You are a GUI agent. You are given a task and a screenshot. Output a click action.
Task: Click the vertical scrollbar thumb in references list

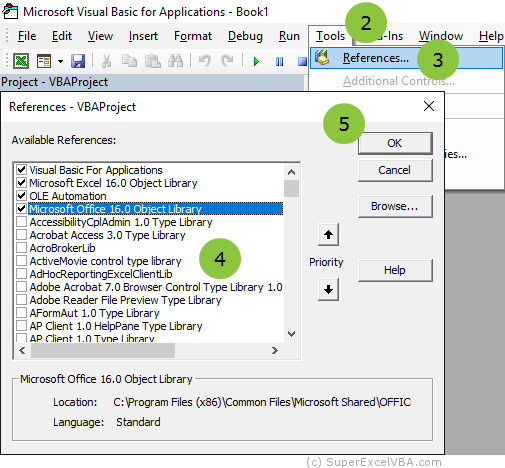[x=291, y=188]
